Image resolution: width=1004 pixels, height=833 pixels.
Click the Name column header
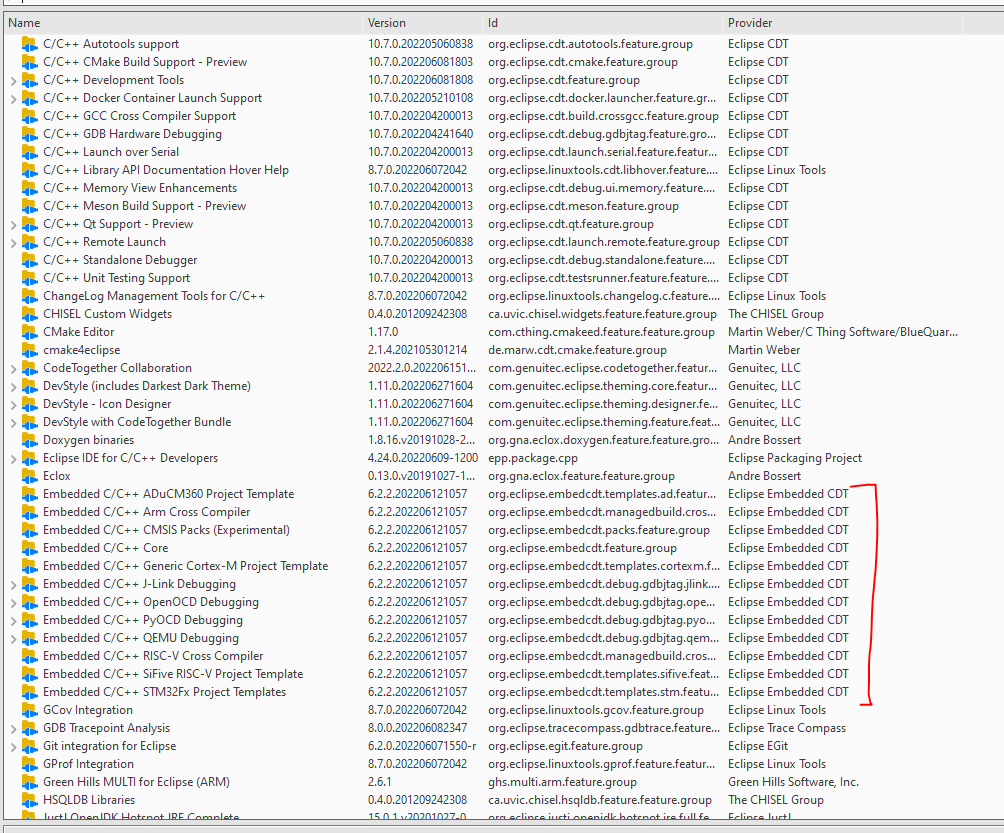(x=180, y=22)
